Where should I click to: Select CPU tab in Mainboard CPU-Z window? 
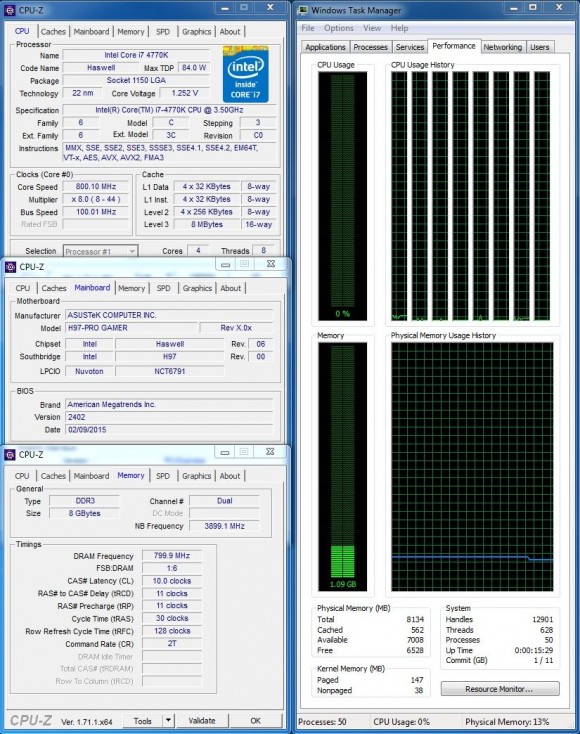[22, 288]
